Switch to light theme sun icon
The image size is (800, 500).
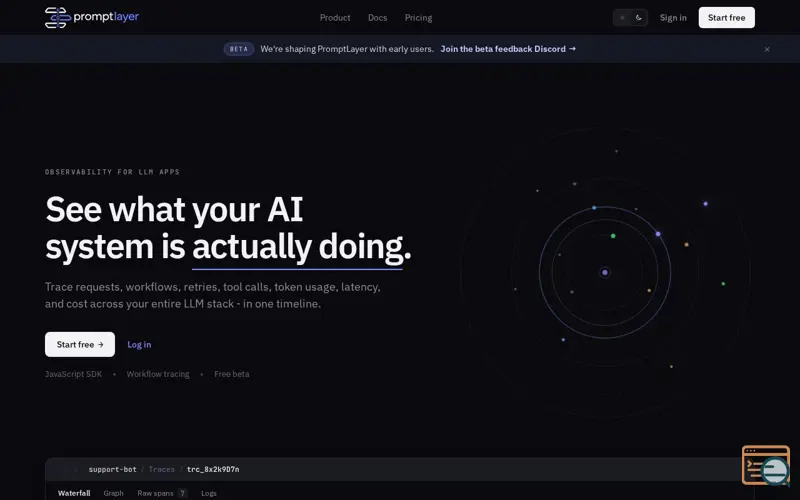pyautogui.click(x=622, y=17)
